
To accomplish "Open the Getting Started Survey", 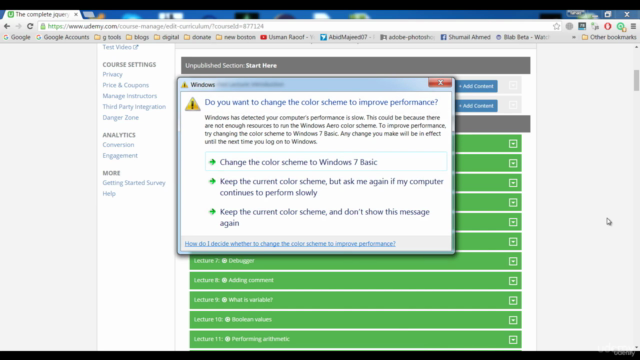I will pyautogui.click(x=134, y=183).
